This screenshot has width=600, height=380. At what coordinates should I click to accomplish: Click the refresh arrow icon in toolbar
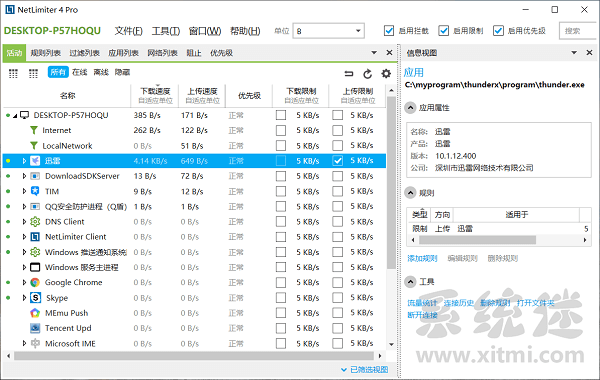pyautogui.click(x=367, y=73)
